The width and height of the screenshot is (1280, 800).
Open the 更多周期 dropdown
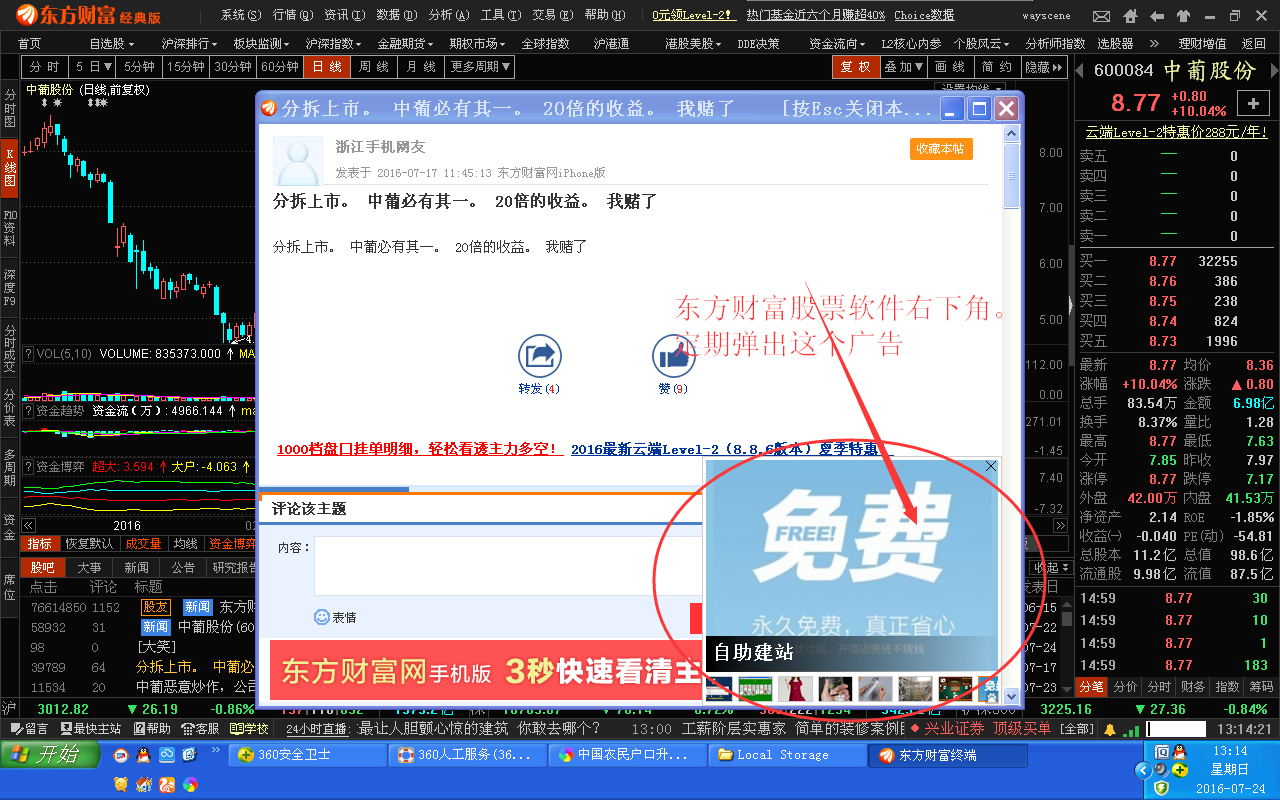click(481, 66)
